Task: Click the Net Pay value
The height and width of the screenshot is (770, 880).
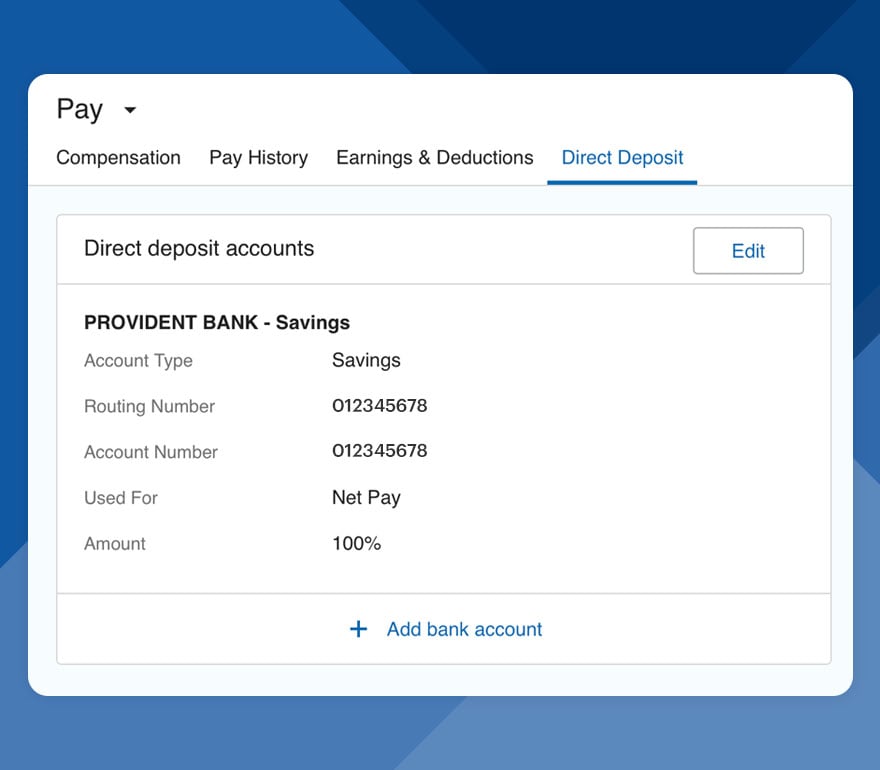Action: tap(366, 497)
